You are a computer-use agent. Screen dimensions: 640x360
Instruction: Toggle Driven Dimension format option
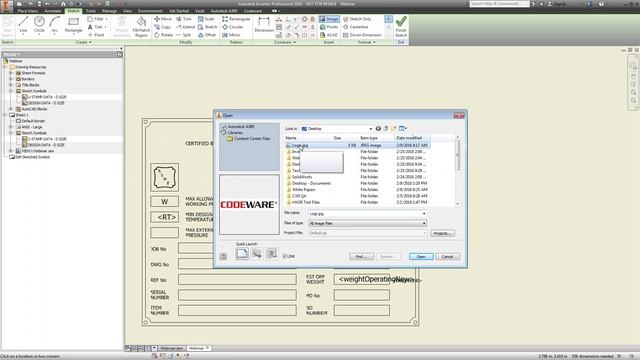coord(362,35)
